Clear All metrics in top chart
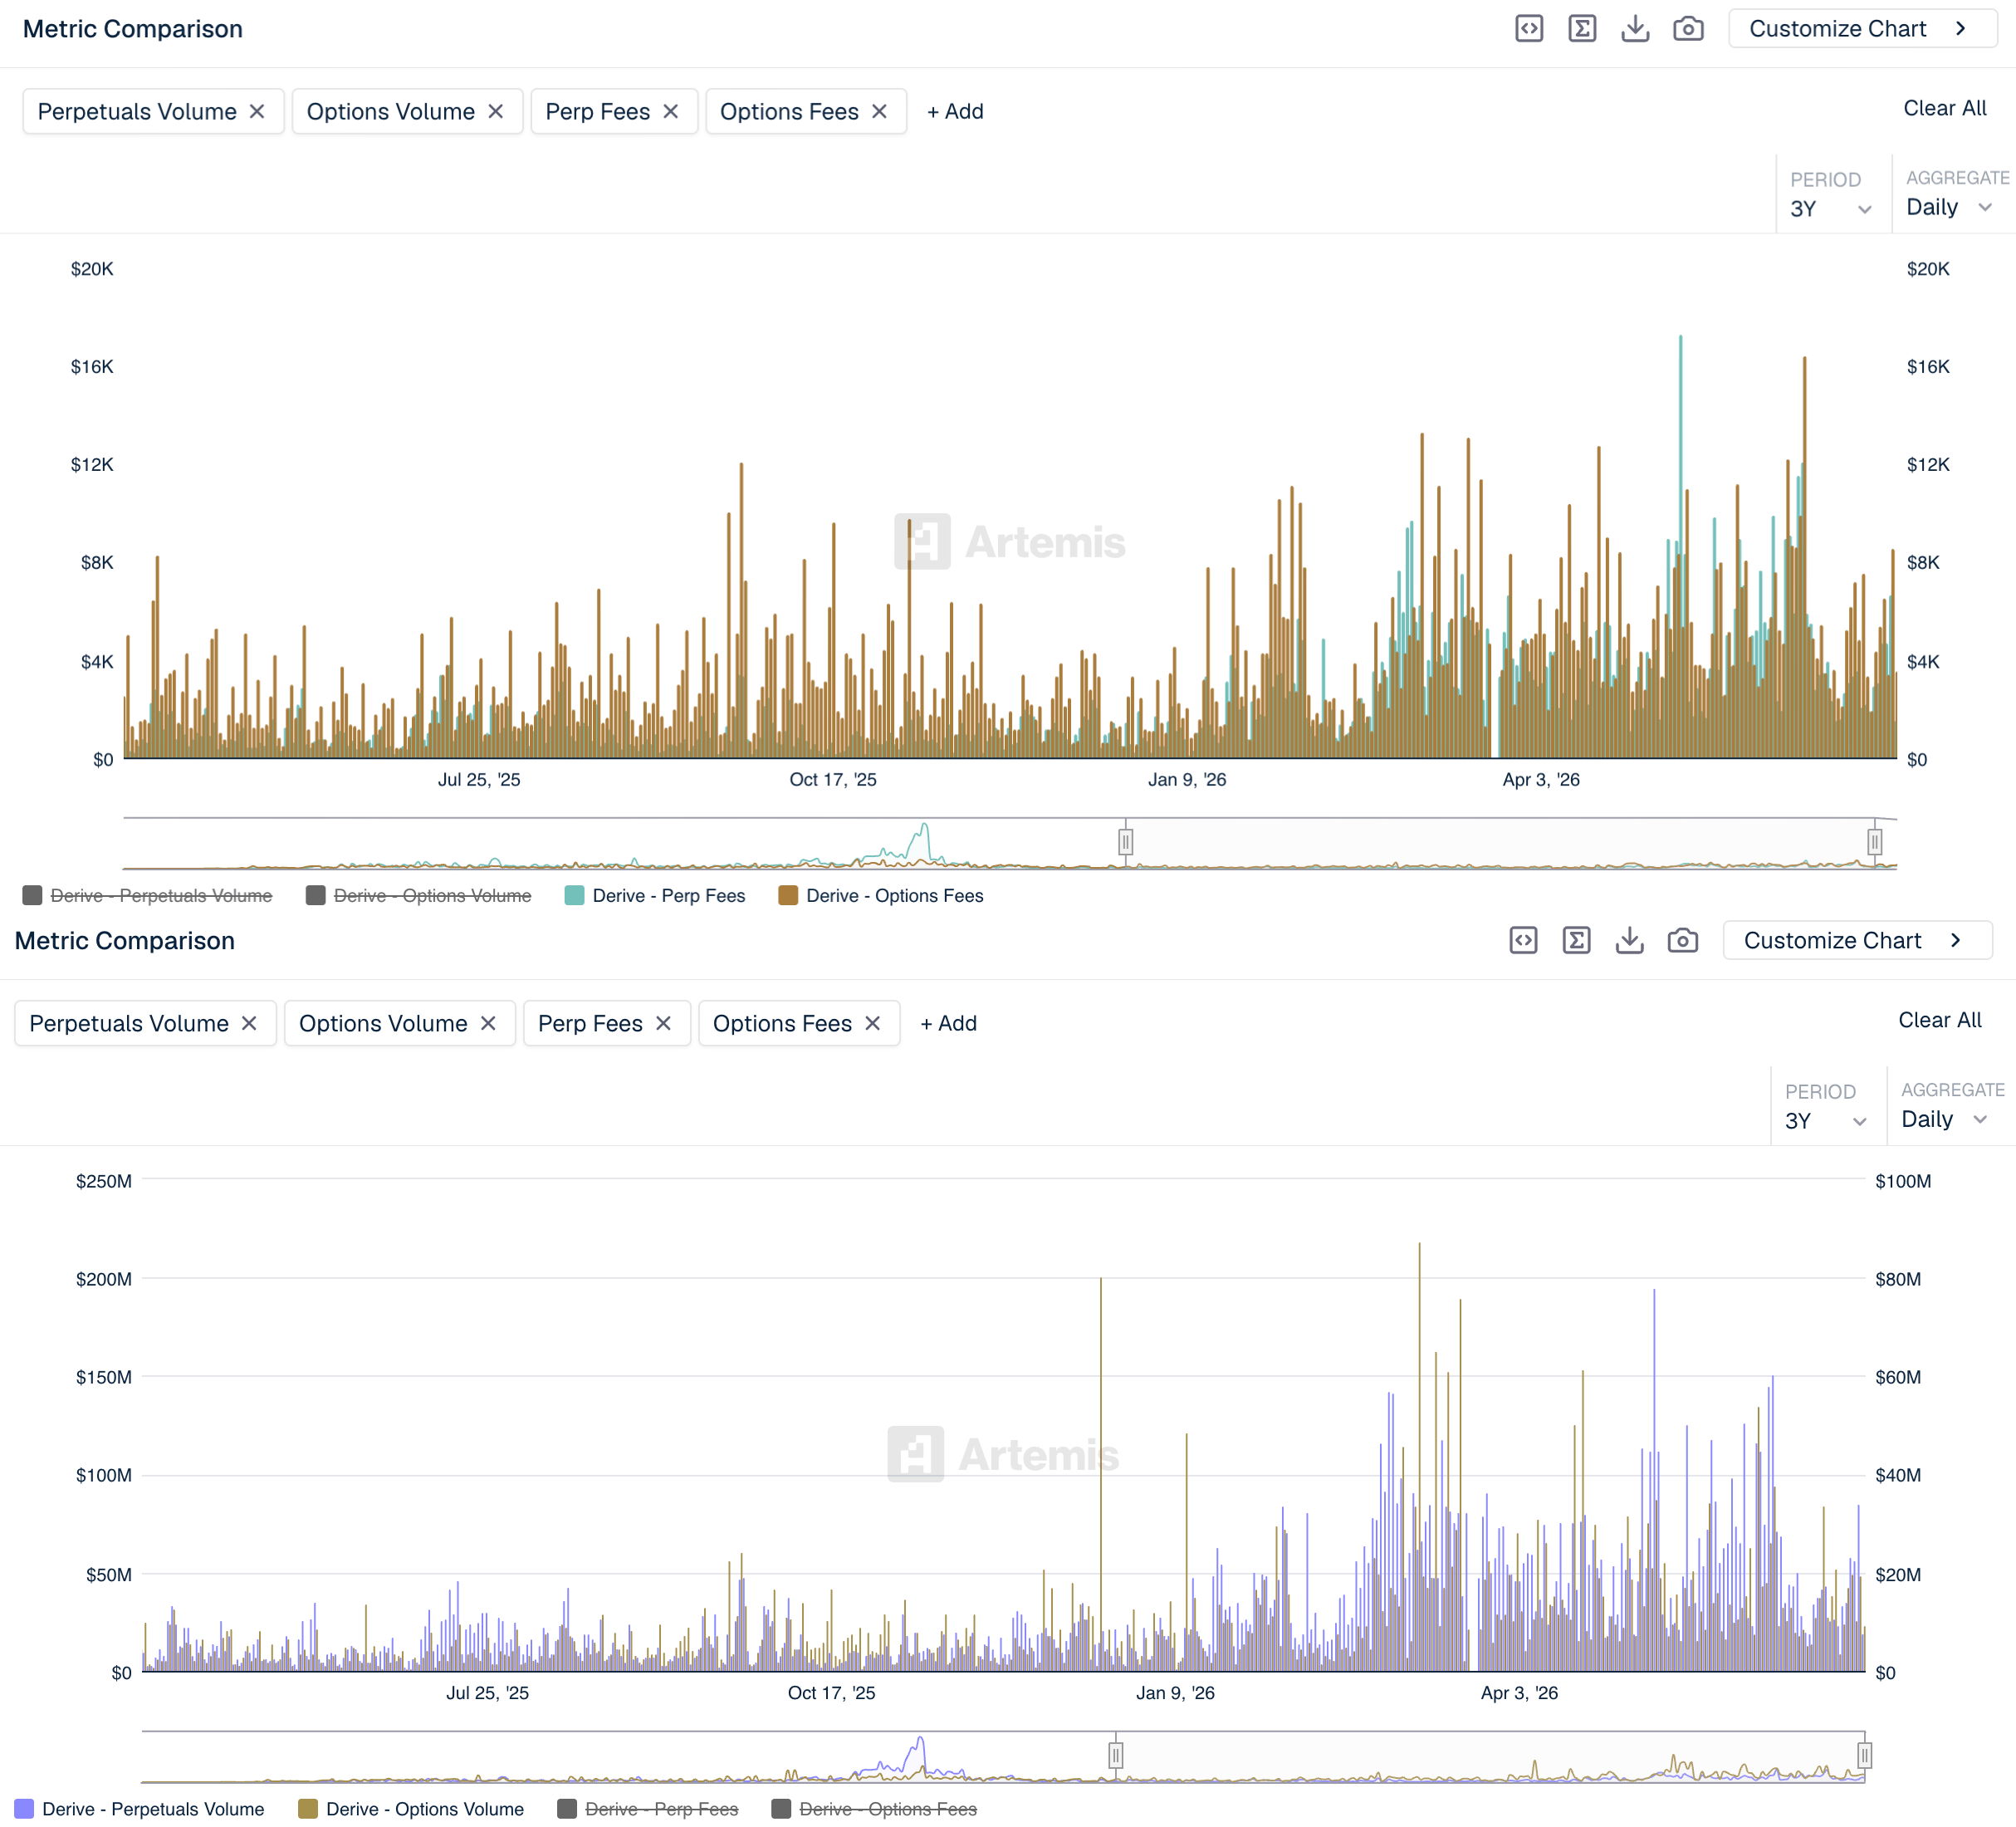Viewport: 2016px width, 1827px height. click(x=1944, y=108)
